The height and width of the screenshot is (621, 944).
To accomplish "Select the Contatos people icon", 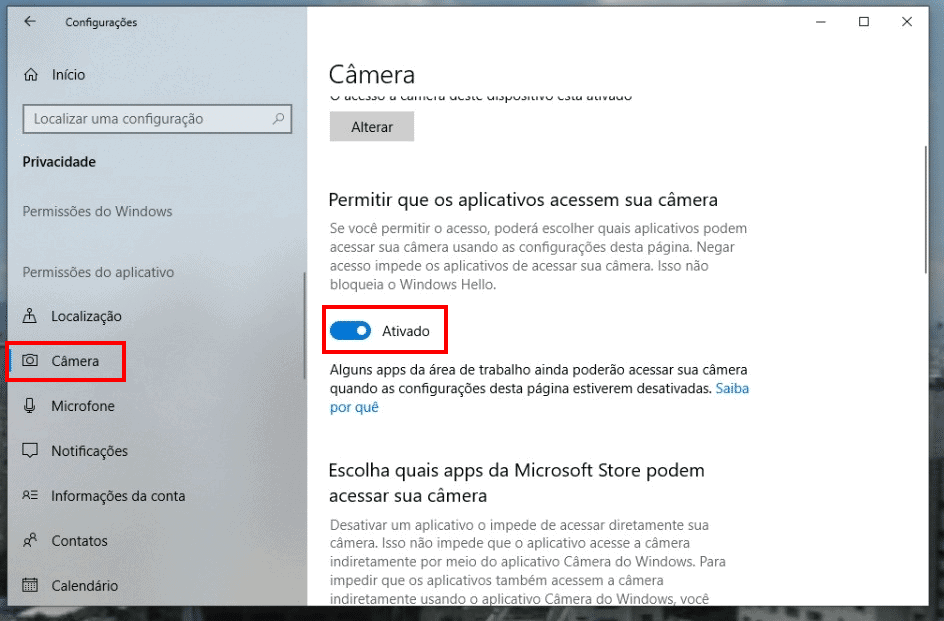I will click(30, 540).
